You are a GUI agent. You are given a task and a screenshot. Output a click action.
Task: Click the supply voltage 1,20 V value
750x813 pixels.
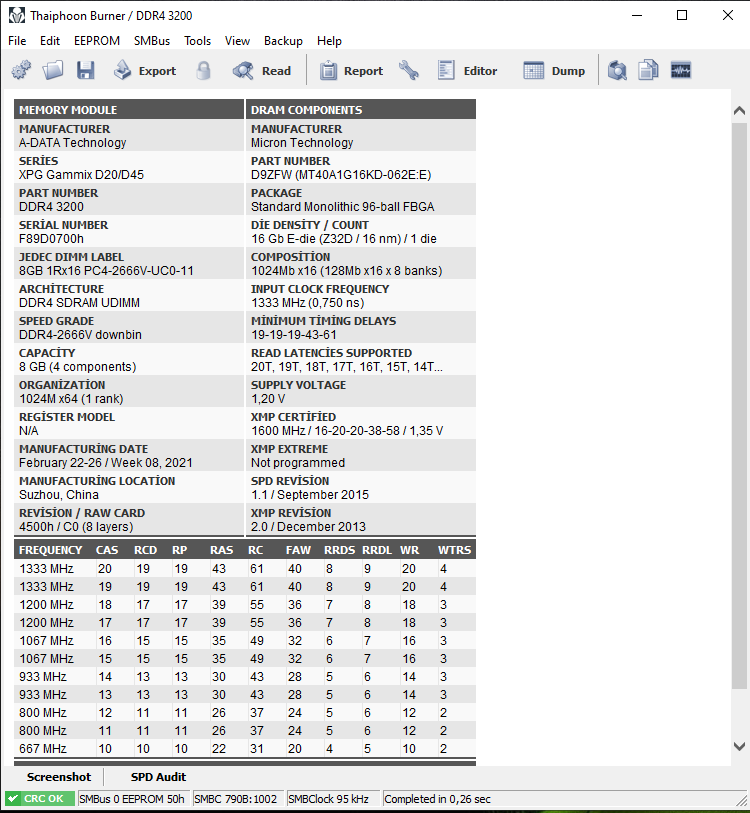pyautogui.click(x=268, y=399)
